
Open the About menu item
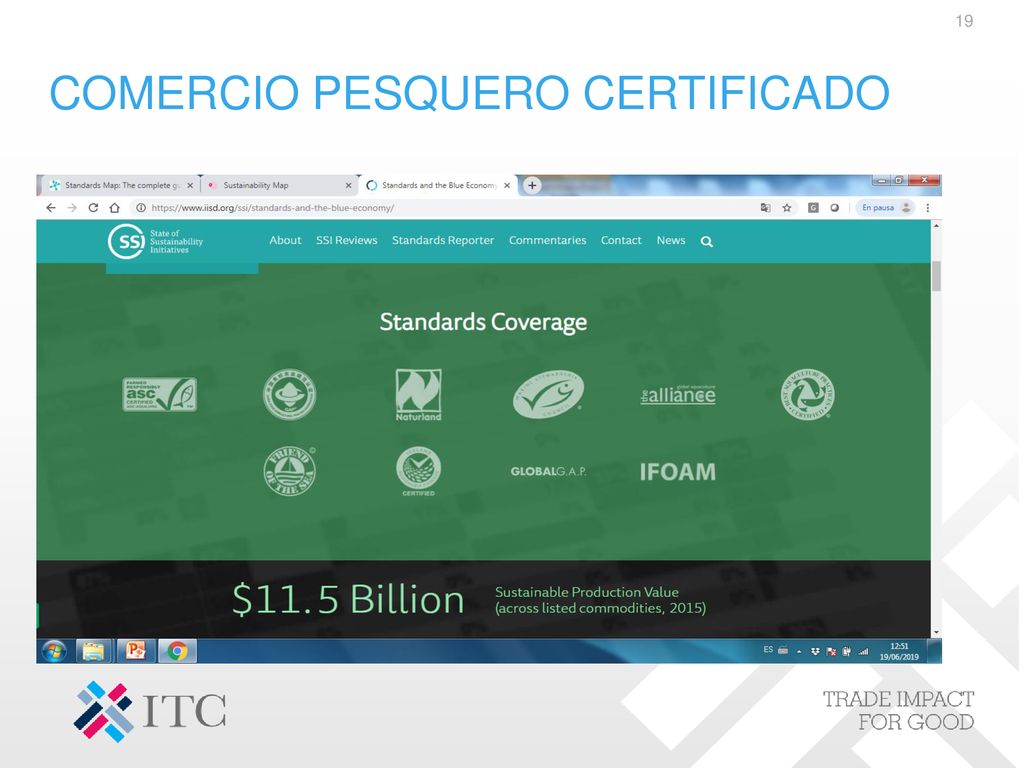(285, 240)
